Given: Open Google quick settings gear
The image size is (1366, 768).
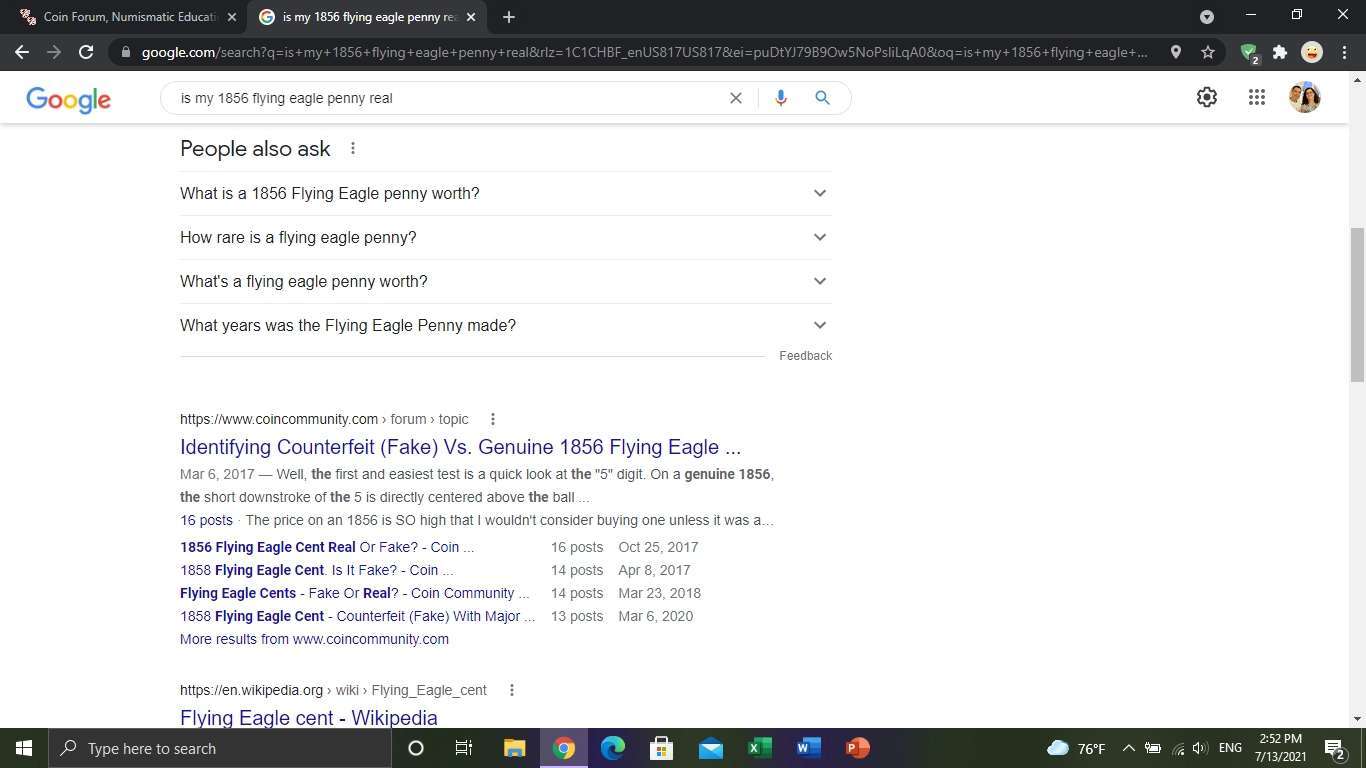Looking at the screenshot, I should (1207, 97).
